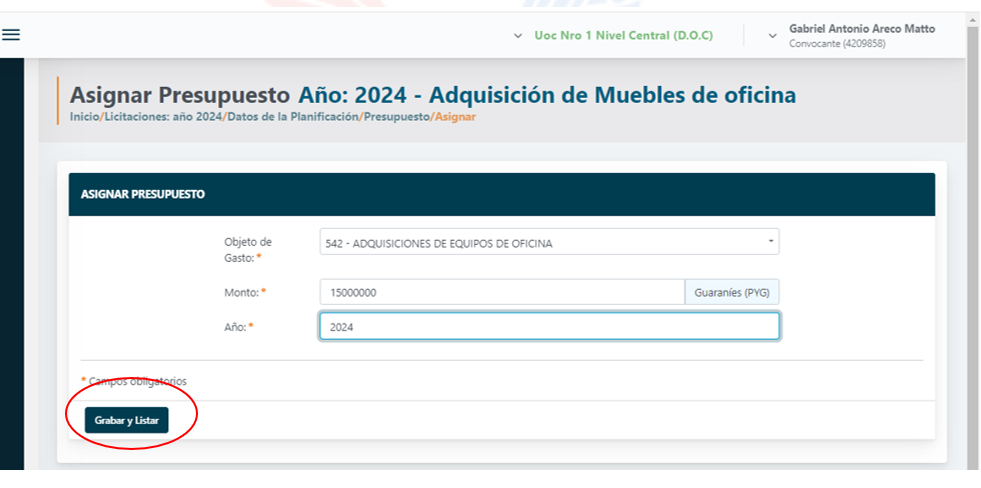Open the Objeto de Gasto dropdown

549,241
